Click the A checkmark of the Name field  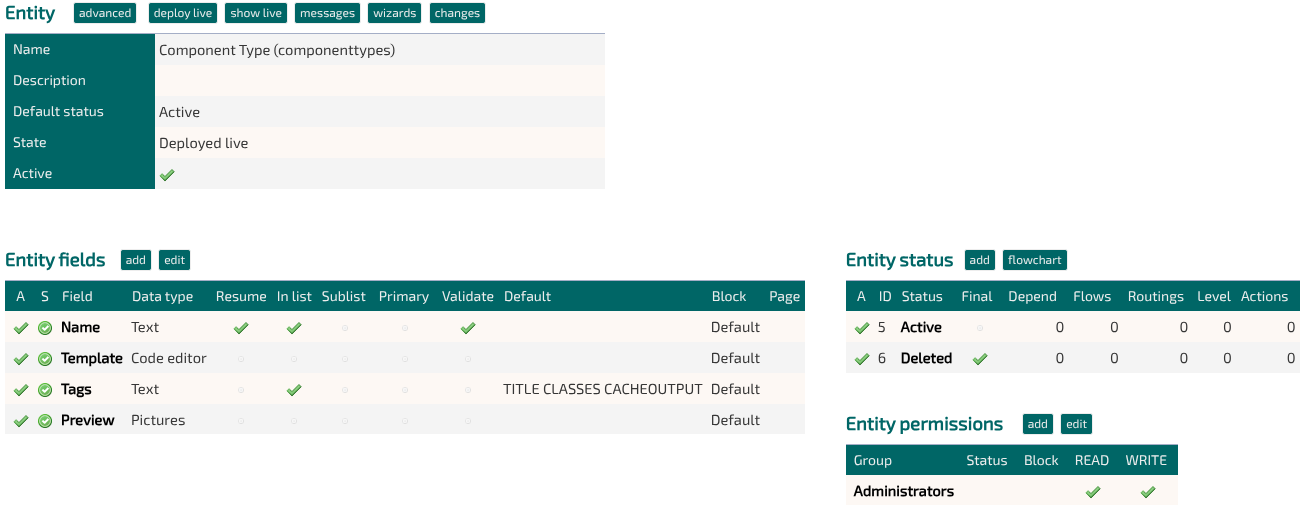coord(21,328)
